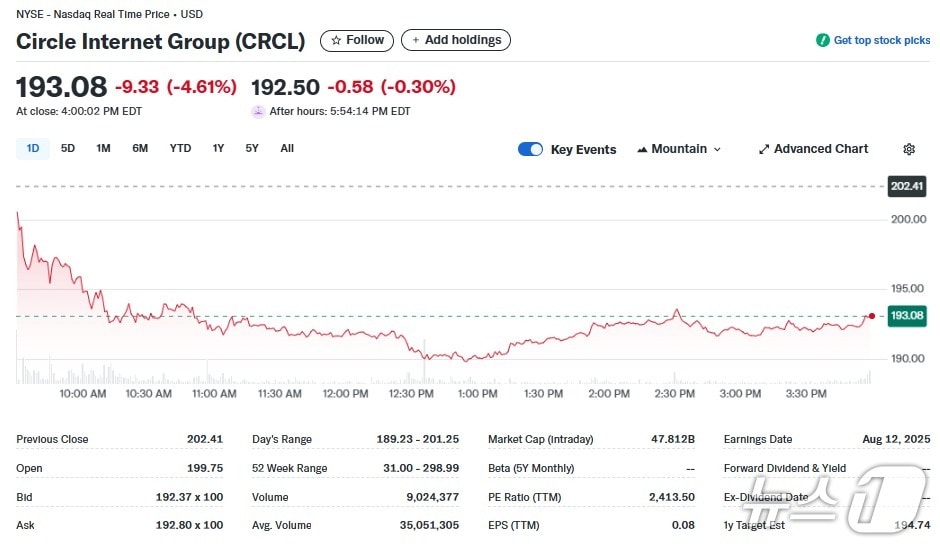Click the after hours moon icon

(258, 111)
